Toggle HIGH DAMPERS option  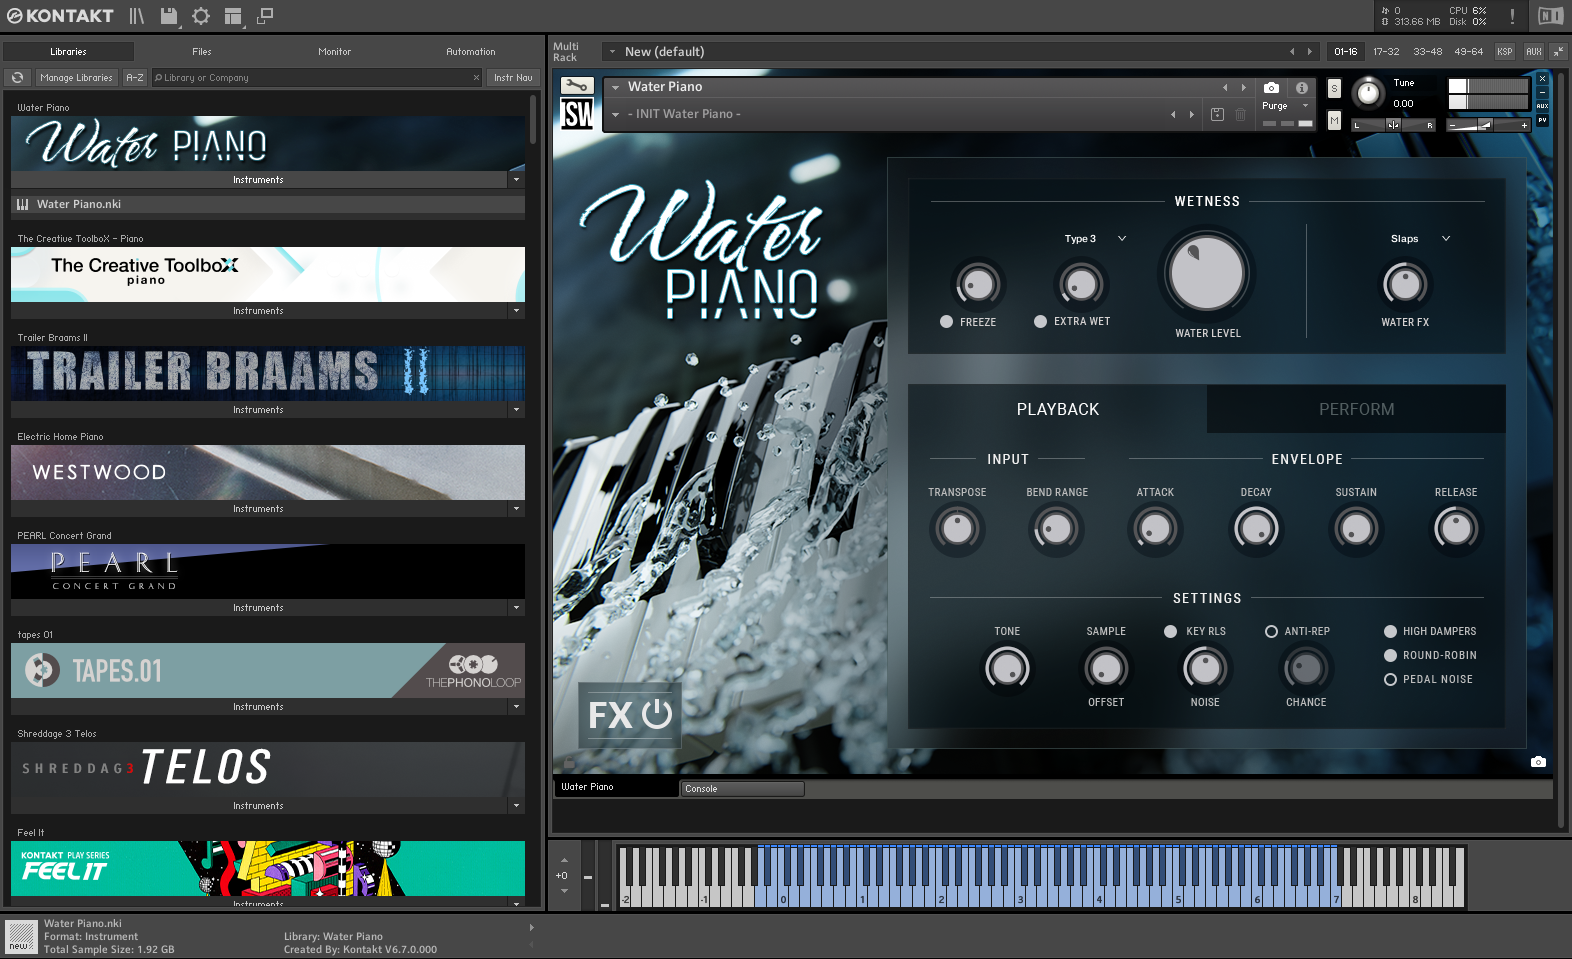[x=1390, y=631]
